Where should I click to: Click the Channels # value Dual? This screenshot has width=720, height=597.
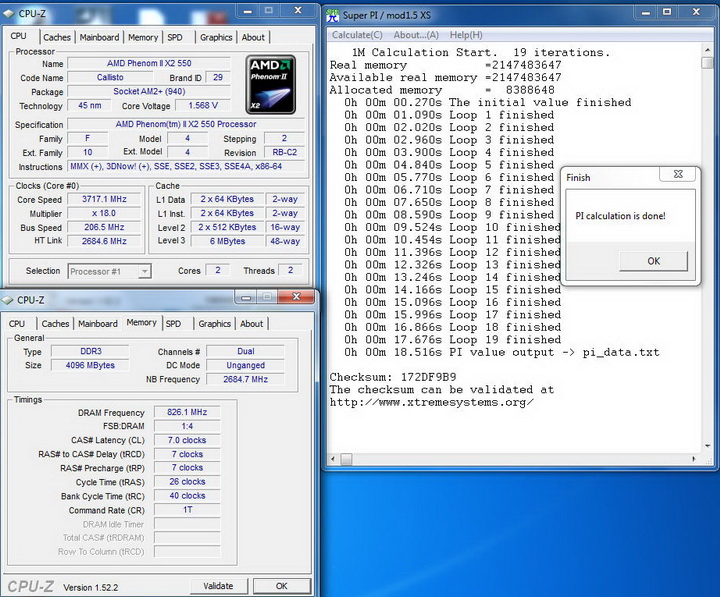point(246,351)
